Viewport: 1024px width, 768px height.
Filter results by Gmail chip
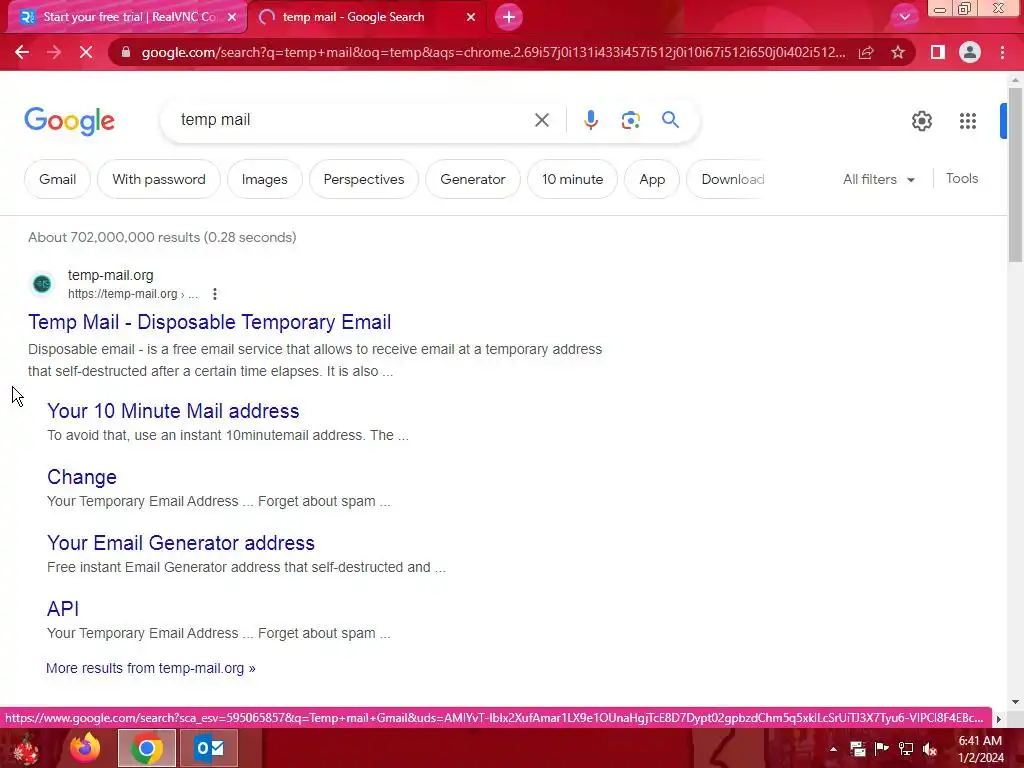click(x=57, y=179)
